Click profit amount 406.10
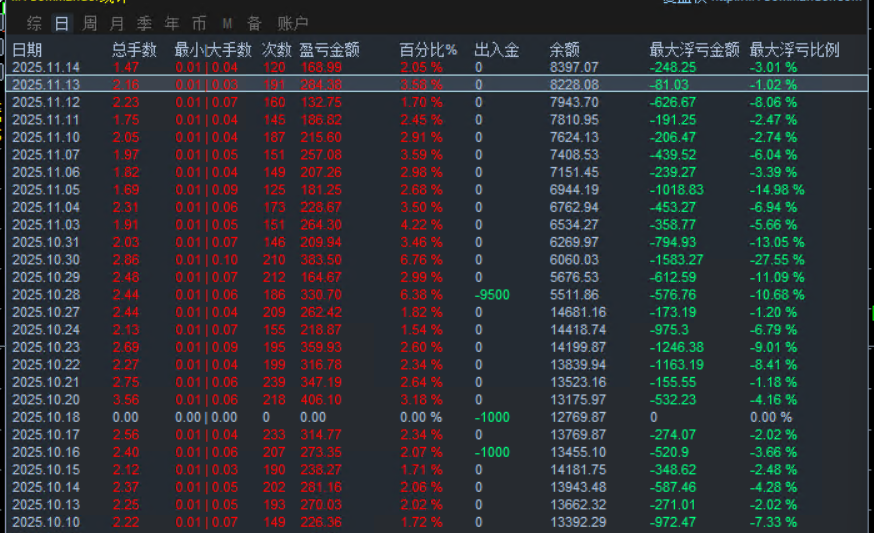 click(x=321, y=400)
